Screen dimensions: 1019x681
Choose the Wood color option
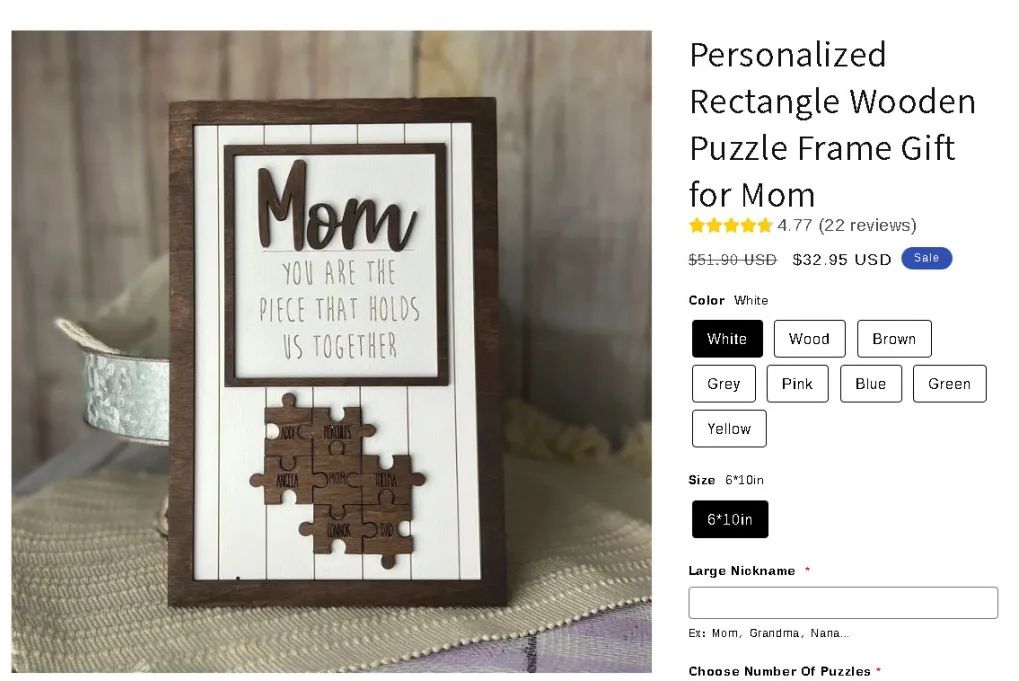click(x=809, y=339)
